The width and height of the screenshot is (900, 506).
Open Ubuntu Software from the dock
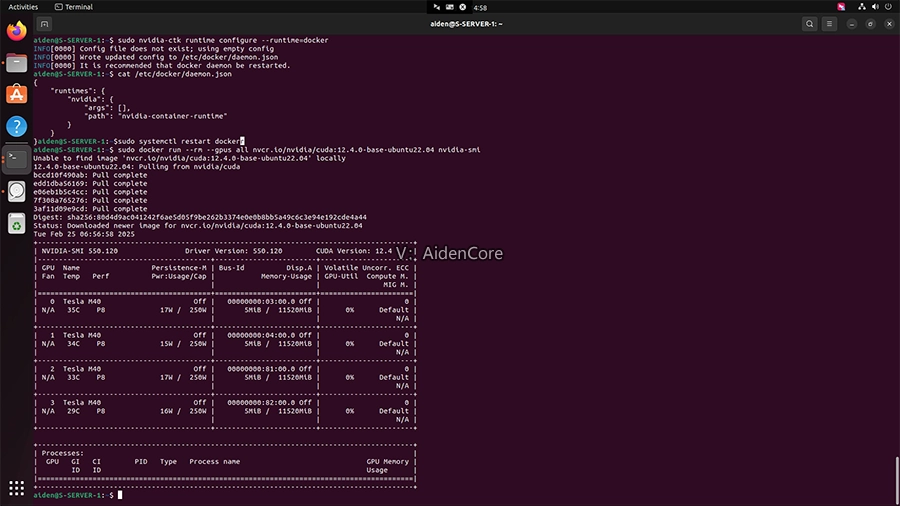(16, 95)
